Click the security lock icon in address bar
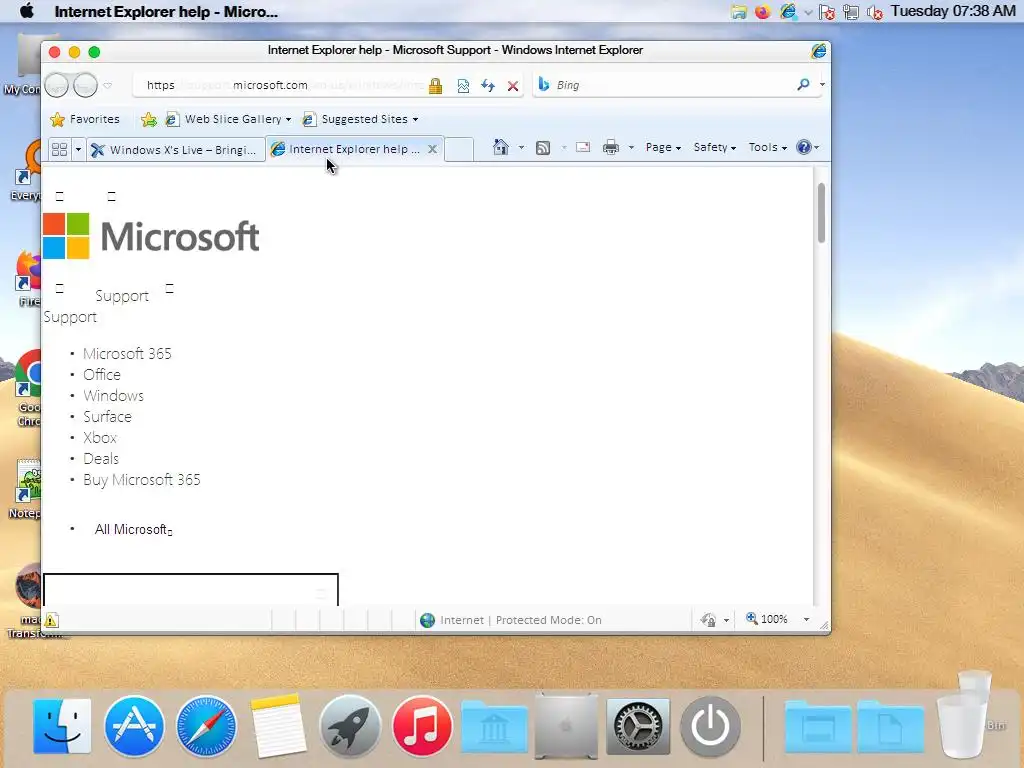The image size is (1024, 768). click(435, 86)
